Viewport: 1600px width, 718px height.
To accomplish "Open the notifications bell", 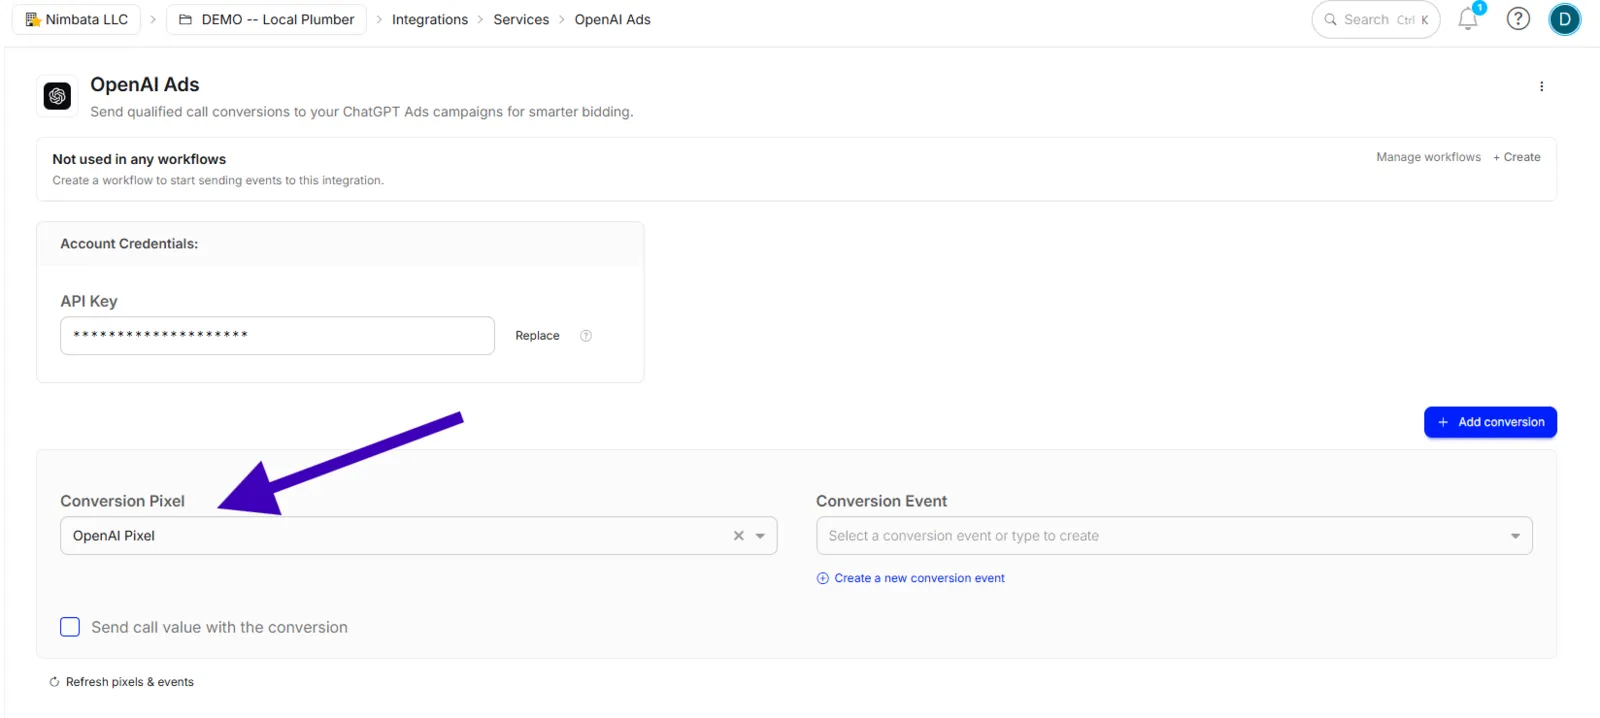I will tap(1468, 18).
